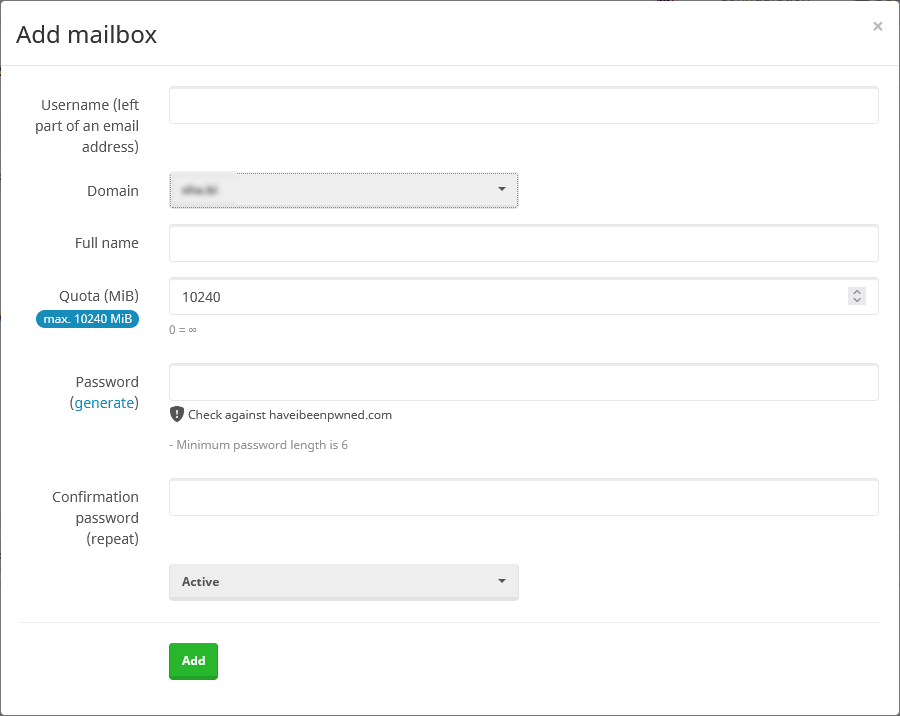900x716 pixels.
Task: Focus the Username input field
Action: [523, 105]
